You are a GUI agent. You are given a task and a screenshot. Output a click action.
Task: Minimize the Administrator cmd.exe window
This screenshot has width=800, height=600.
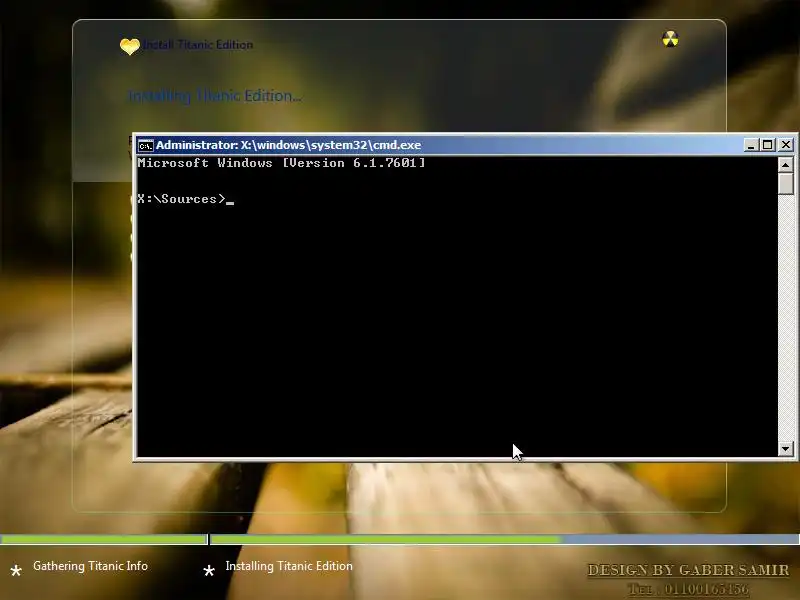click(750, 145)
